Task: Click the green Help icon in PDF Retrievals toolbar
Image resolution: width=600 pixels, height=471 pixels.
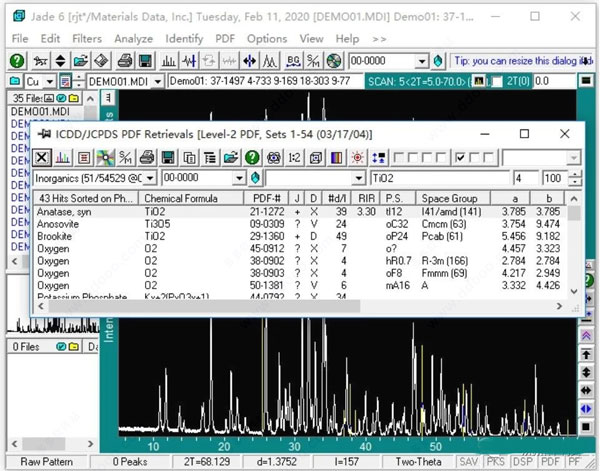Action: click(252, 157)
